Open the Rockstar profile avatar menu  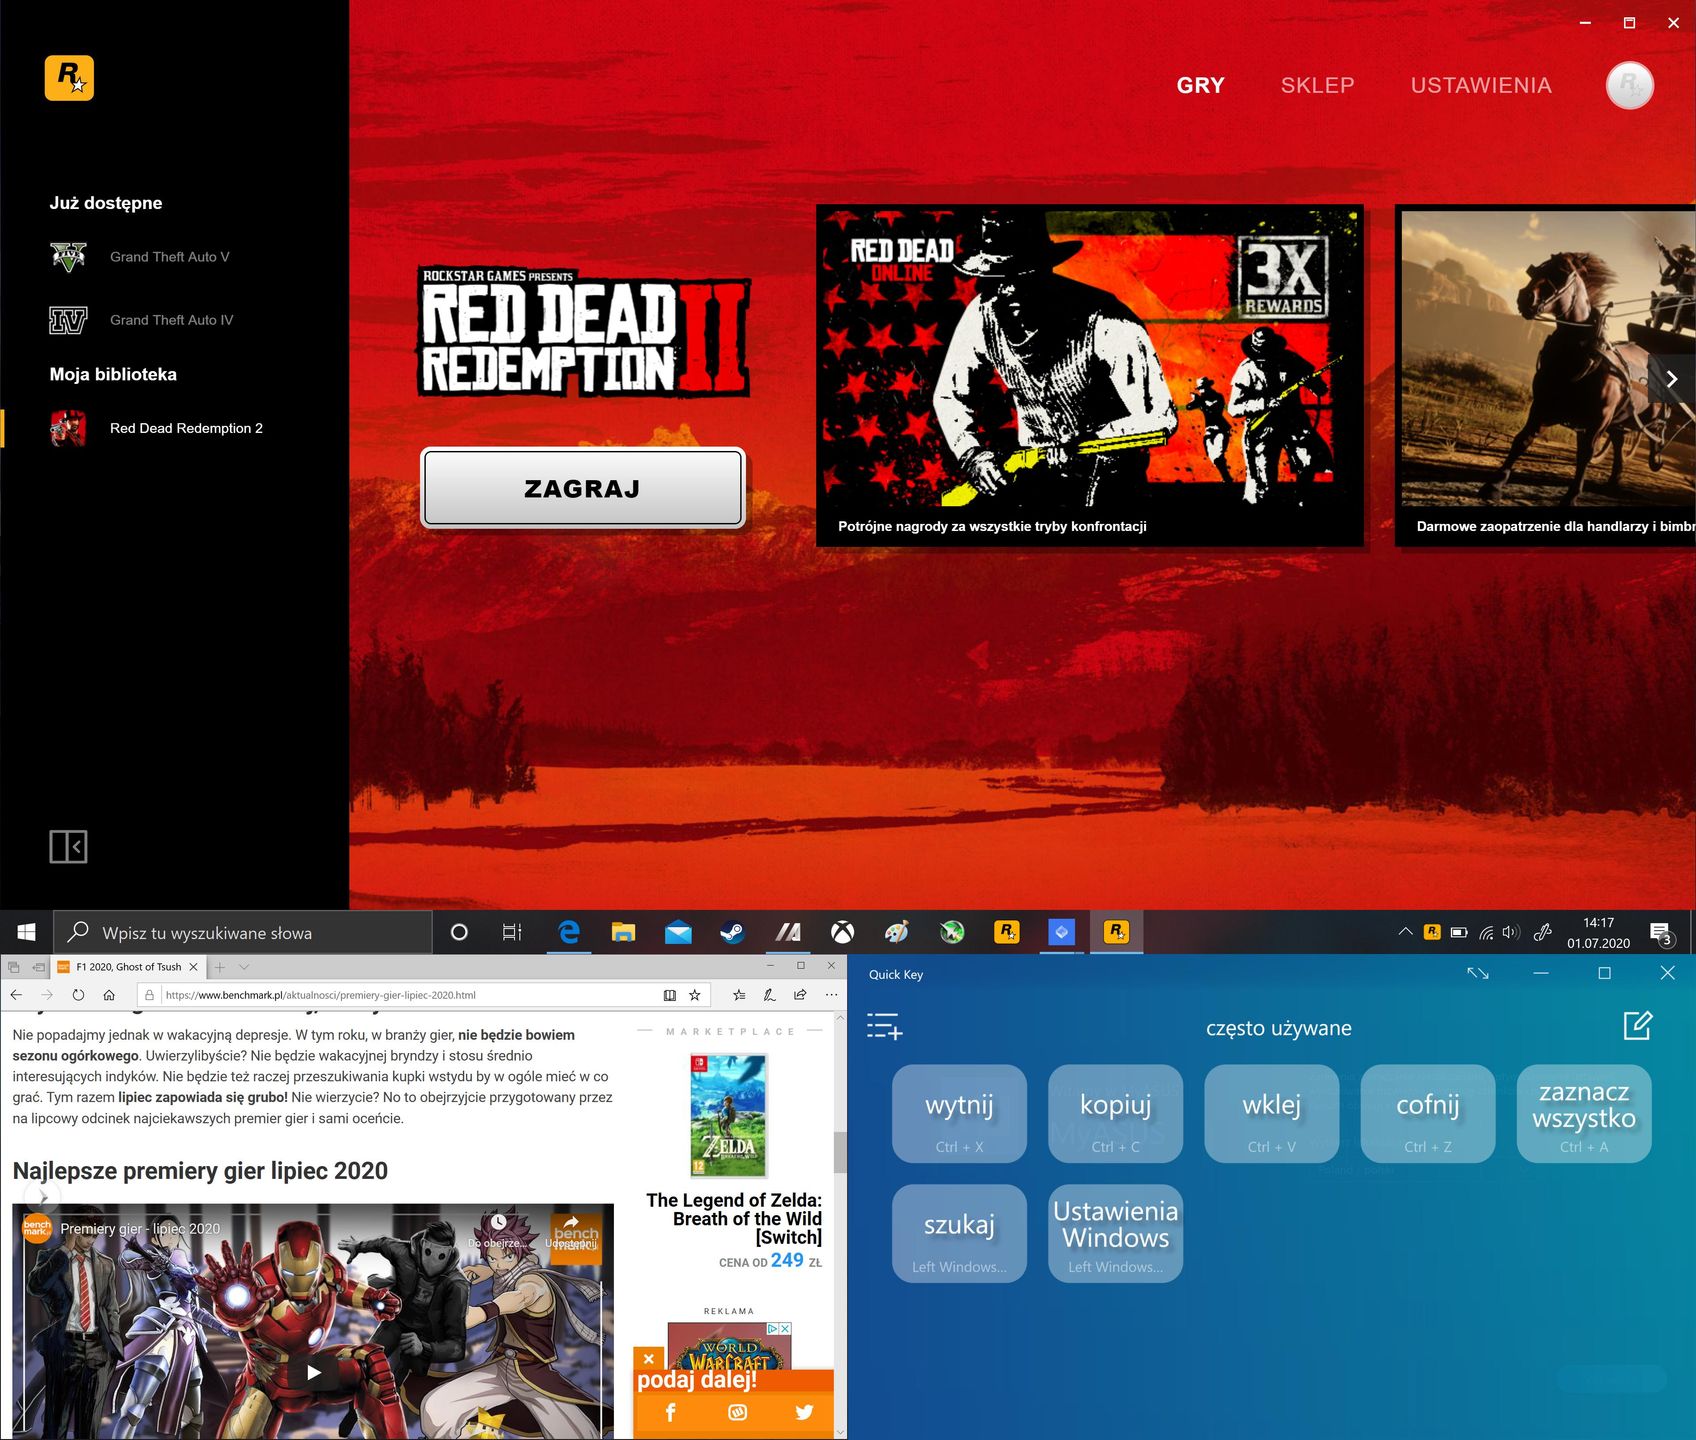click(x=1629, y=85)
